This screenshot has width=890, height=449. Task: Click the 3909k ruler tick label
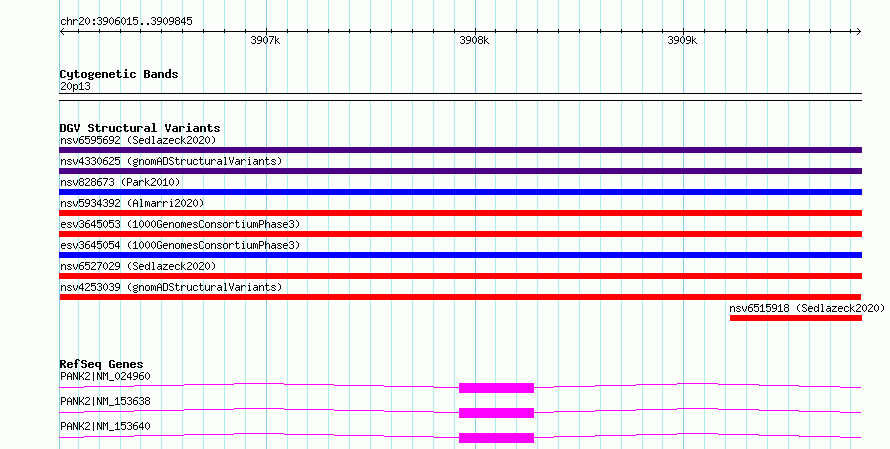tap(682, 40)
